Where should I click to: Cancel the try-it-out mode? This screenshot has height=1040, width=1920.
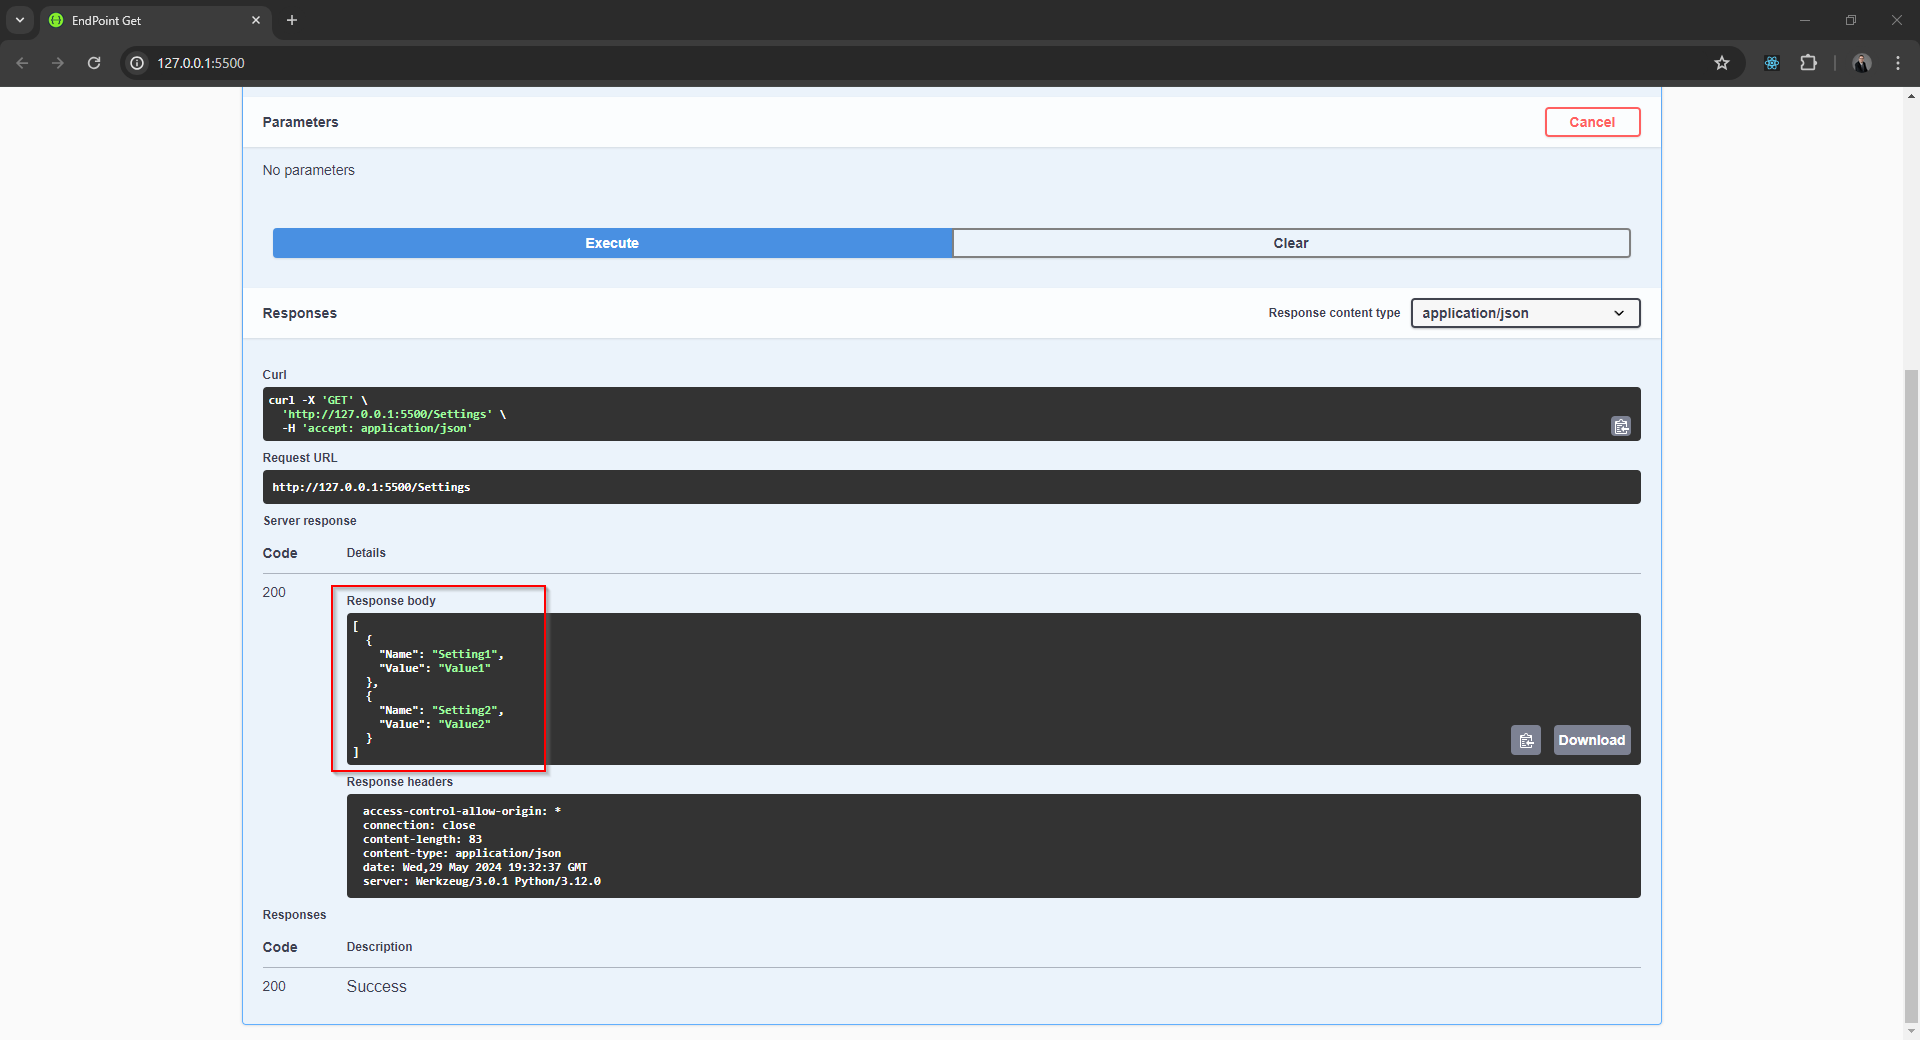coord(1591,122)
